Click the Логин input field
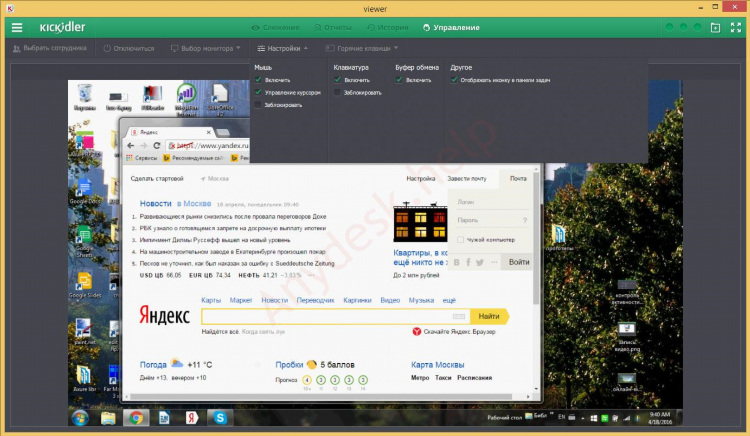 point(492,202)
